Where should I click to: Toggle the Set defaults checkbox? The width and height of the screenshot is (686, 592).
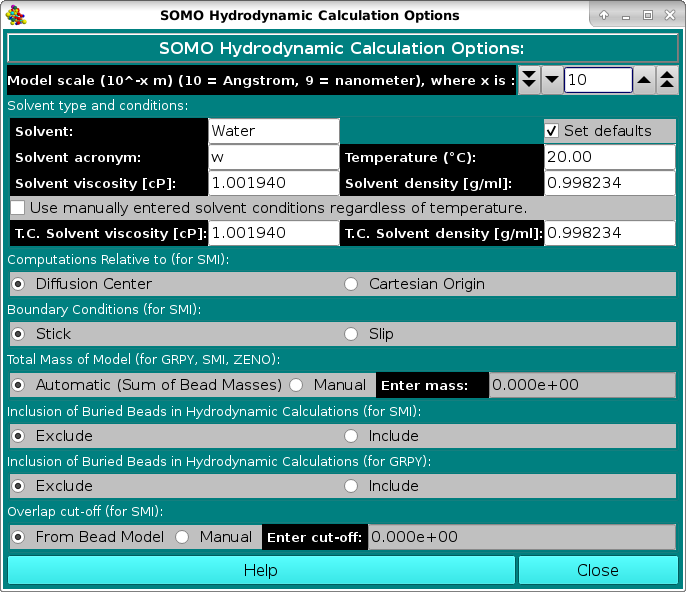click(552, 131)
